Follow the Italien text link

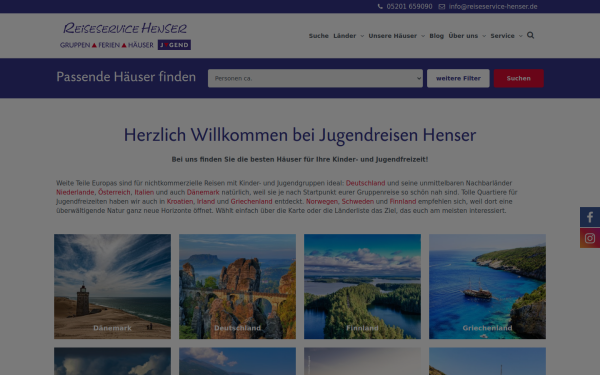(x=144, y=192)
